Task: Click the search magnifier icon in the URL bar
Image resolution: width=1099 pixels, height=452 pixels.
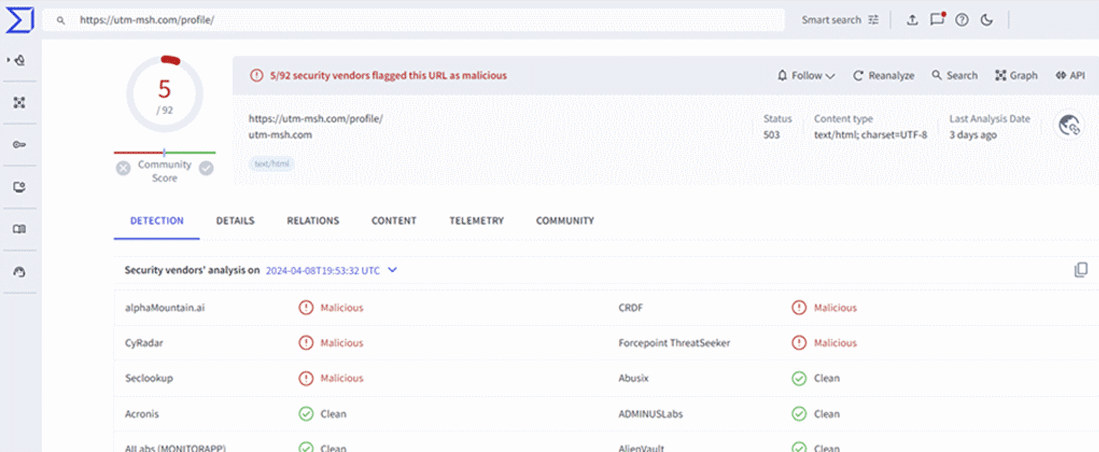Action: click(61, 20)
